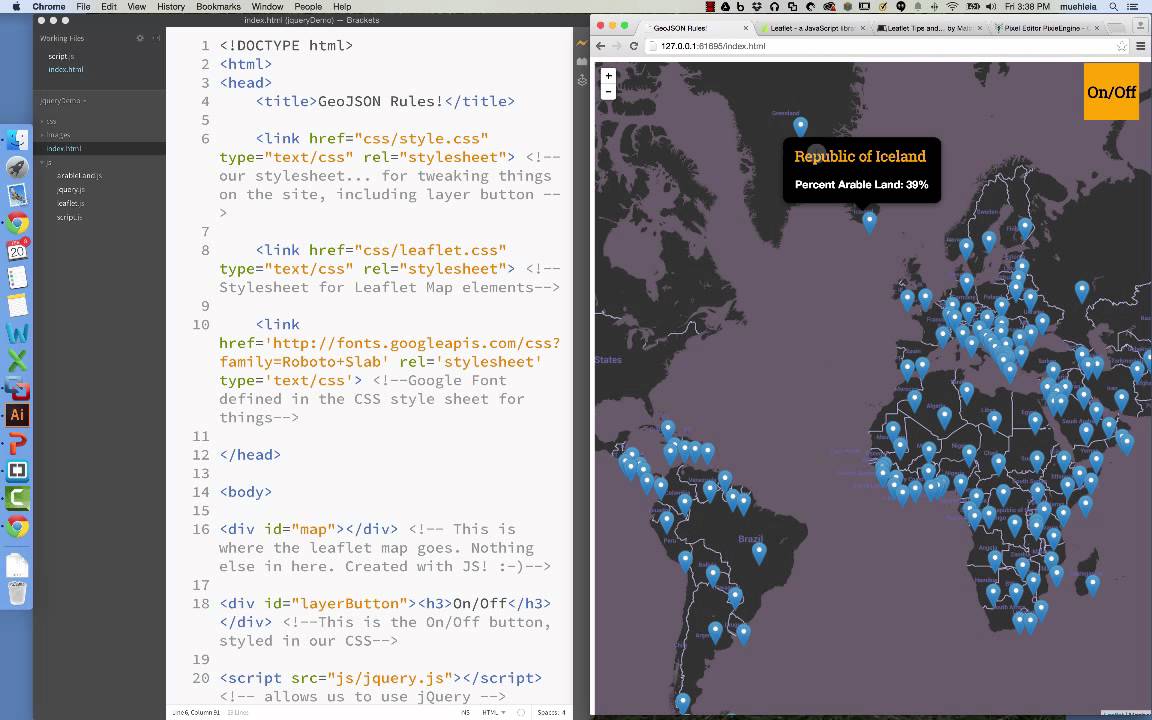
Task: Click the Working Files settings gear icon
Action: click(140, 38)
